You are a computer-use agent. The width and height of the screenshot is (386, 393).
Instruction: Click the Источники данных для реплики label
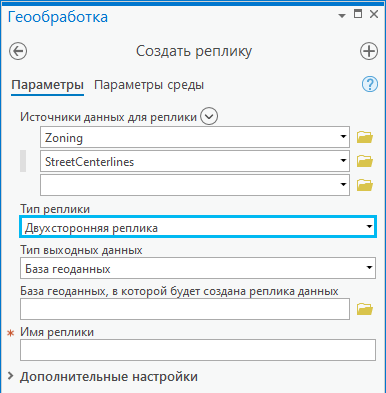pyautogui.click(x=108, y=117)
